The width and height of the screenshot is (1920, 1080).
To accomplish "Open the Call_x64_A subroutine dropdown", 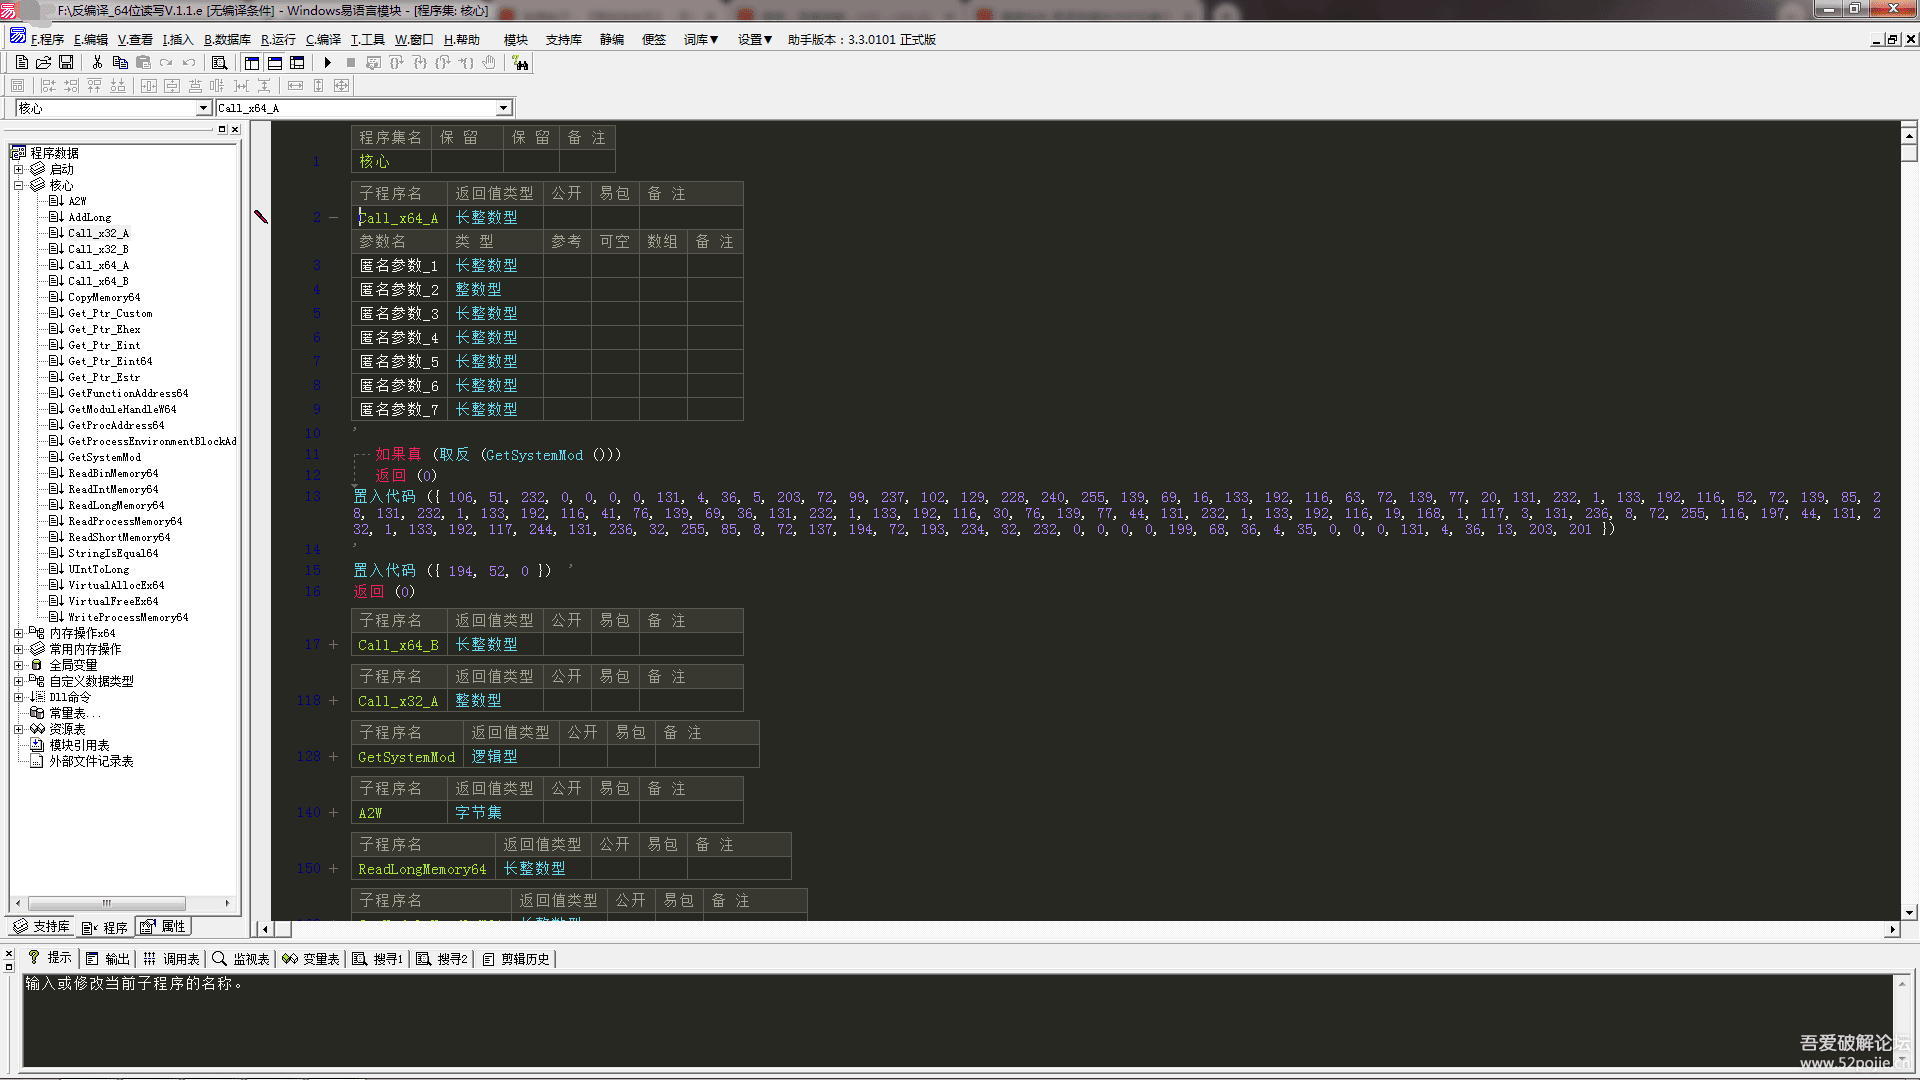I will tap(504, 108).
